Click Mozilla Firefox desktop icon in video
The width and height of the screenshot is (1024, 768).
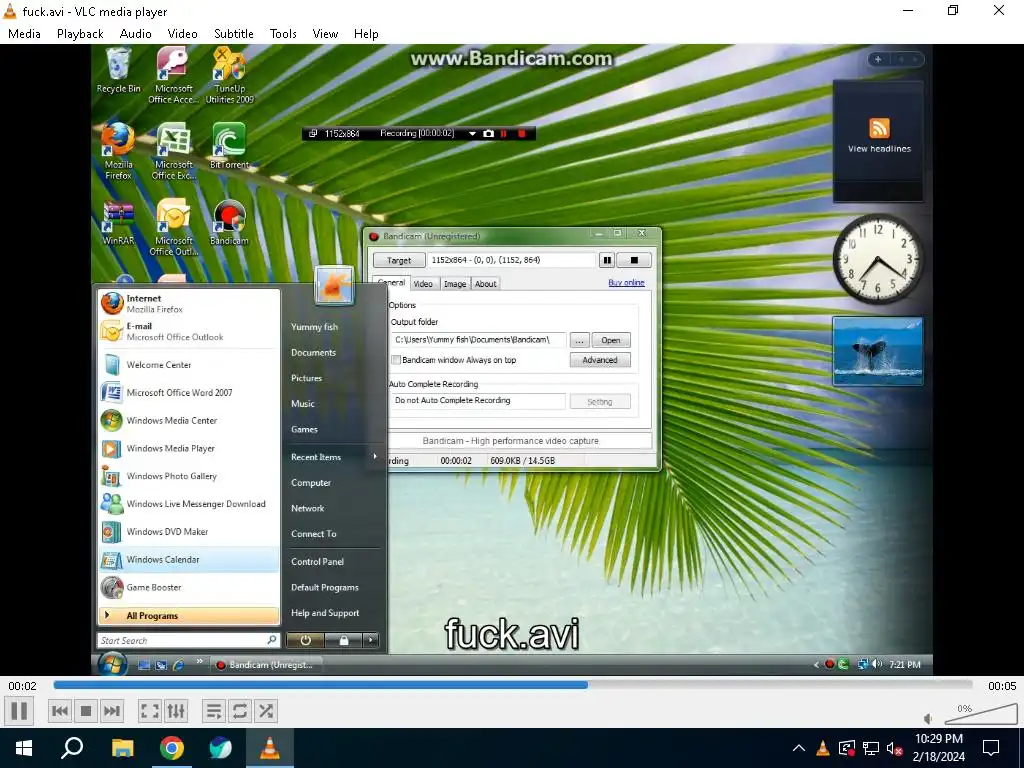[118, 151]
